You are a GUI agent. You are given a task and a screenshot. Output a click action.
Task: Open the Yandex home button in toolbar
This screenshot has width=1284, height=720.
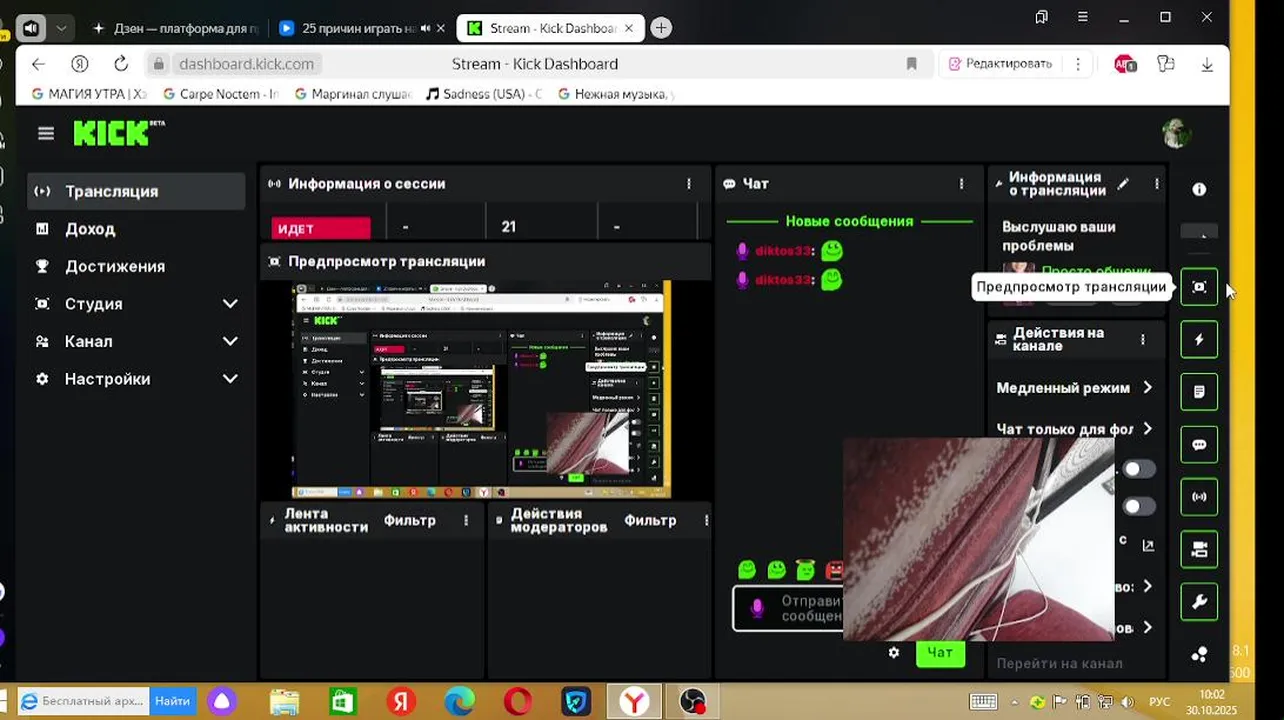(80, 64)
